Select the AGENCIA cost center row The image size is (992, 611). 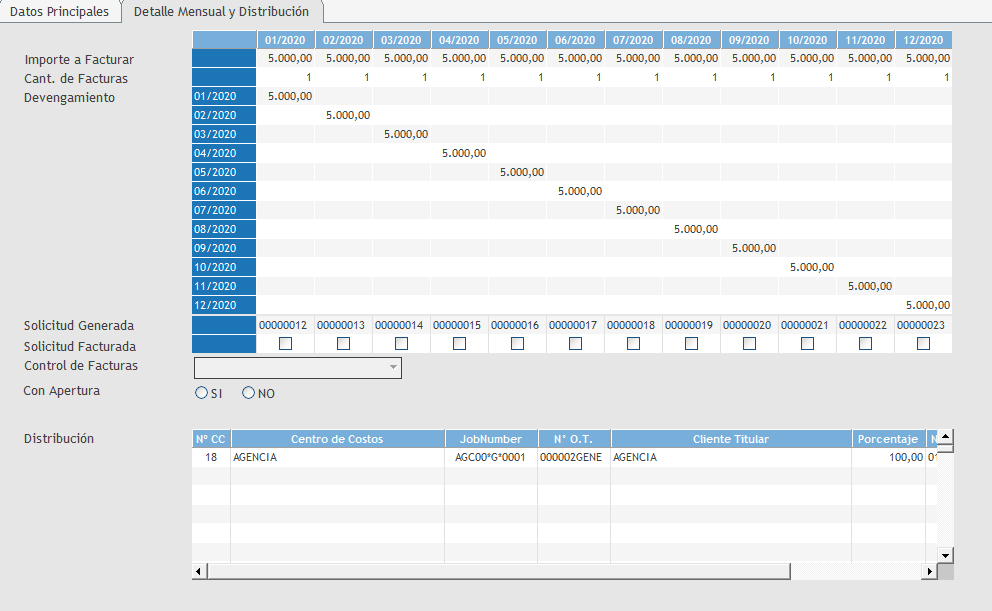(x=337, y=458)
